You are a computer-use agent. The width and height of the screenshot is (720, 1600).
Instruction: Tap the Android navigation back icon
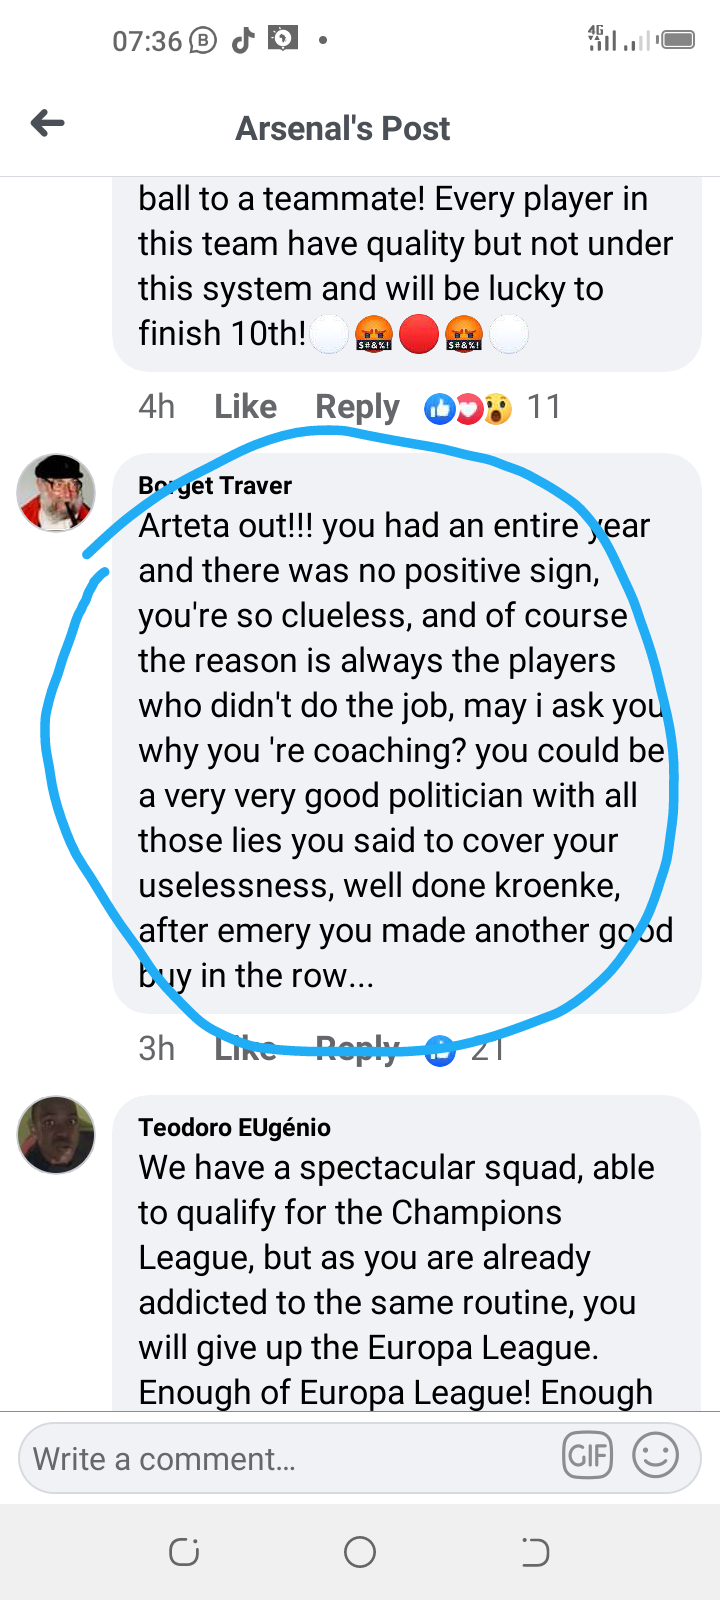click(535, 1552)
